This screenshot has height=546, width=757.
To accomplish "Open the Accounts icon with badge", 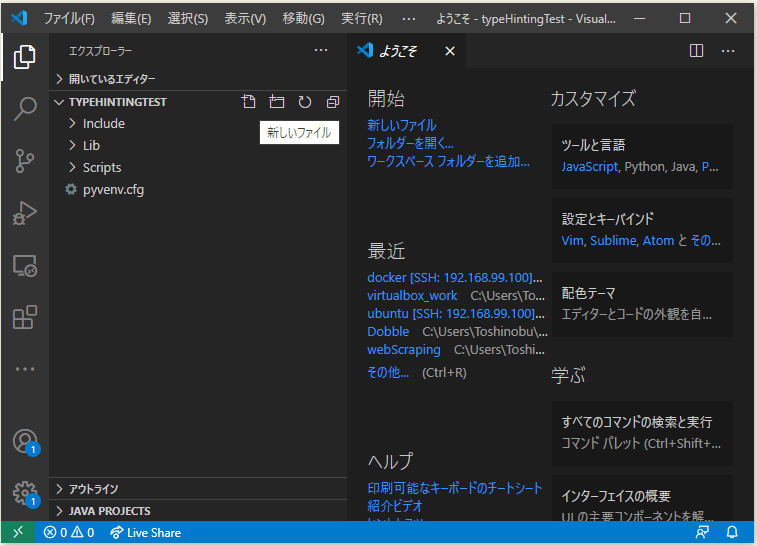I will point(26,442).
